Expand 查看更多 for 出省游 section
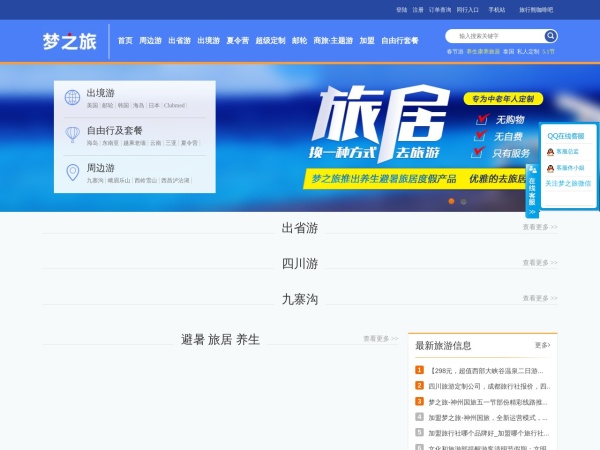The image size is (600, 450). point(539,227)
